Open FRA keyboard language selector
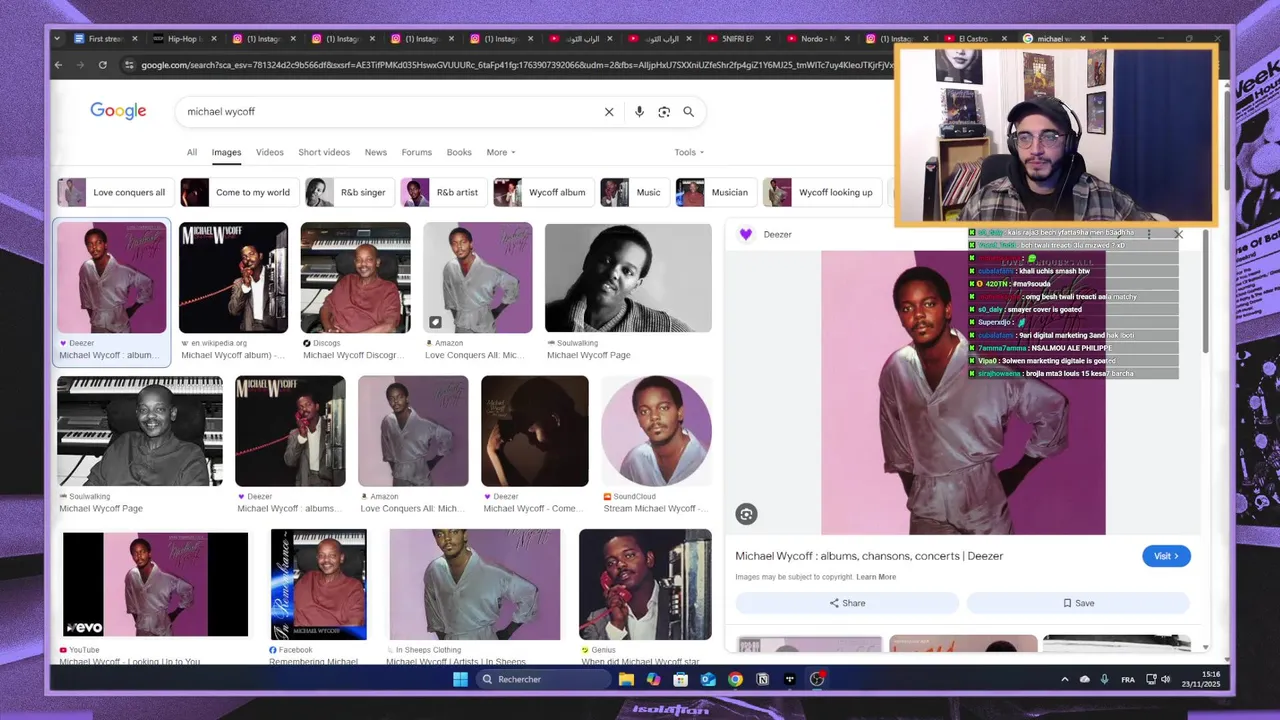Image resolution: width=1280 pixels, height=720 pixels. click(1128, 679)
